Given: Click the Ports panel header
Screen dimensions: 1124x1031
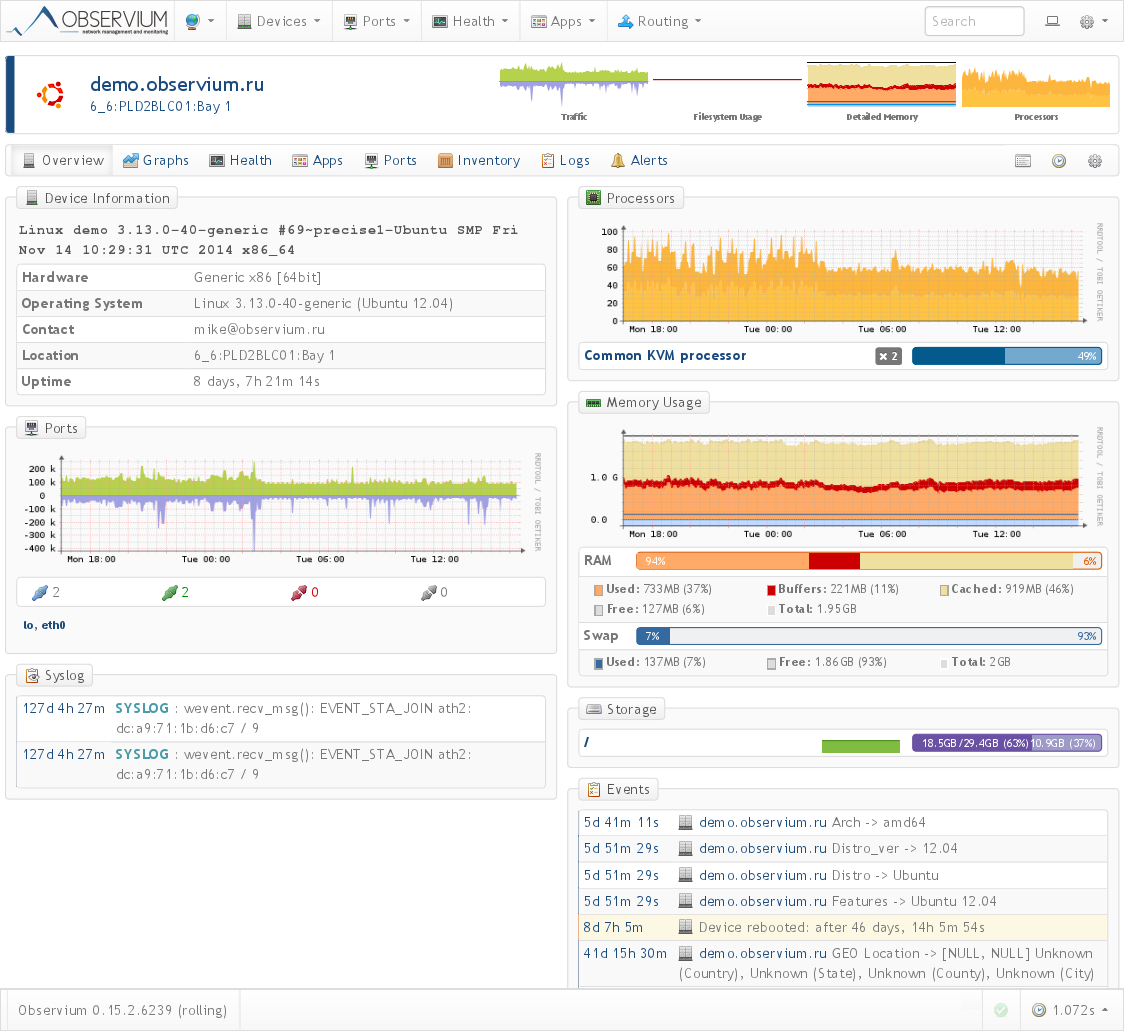Looking at the screenshot, I should (x=52, y=428).
